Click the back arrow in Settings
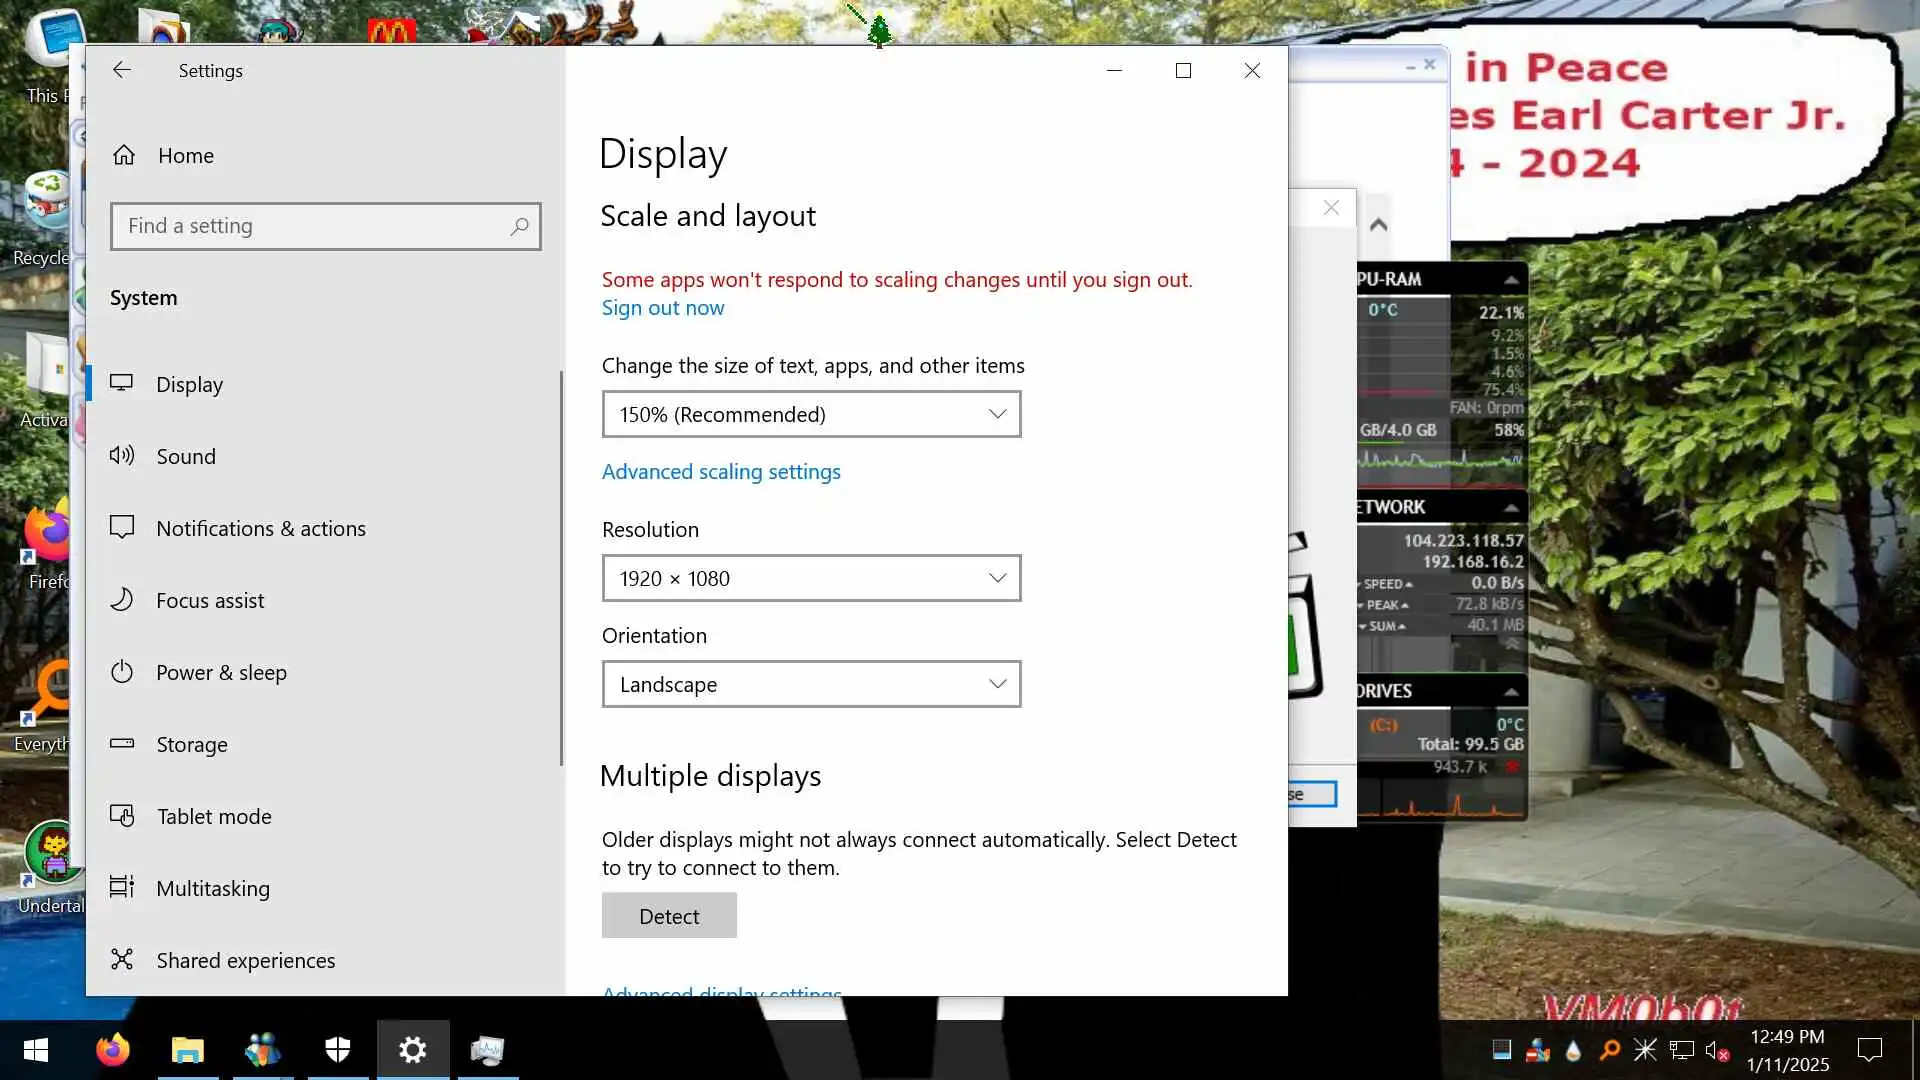Screen dimensions: 1920x1080 coord(122,70)
